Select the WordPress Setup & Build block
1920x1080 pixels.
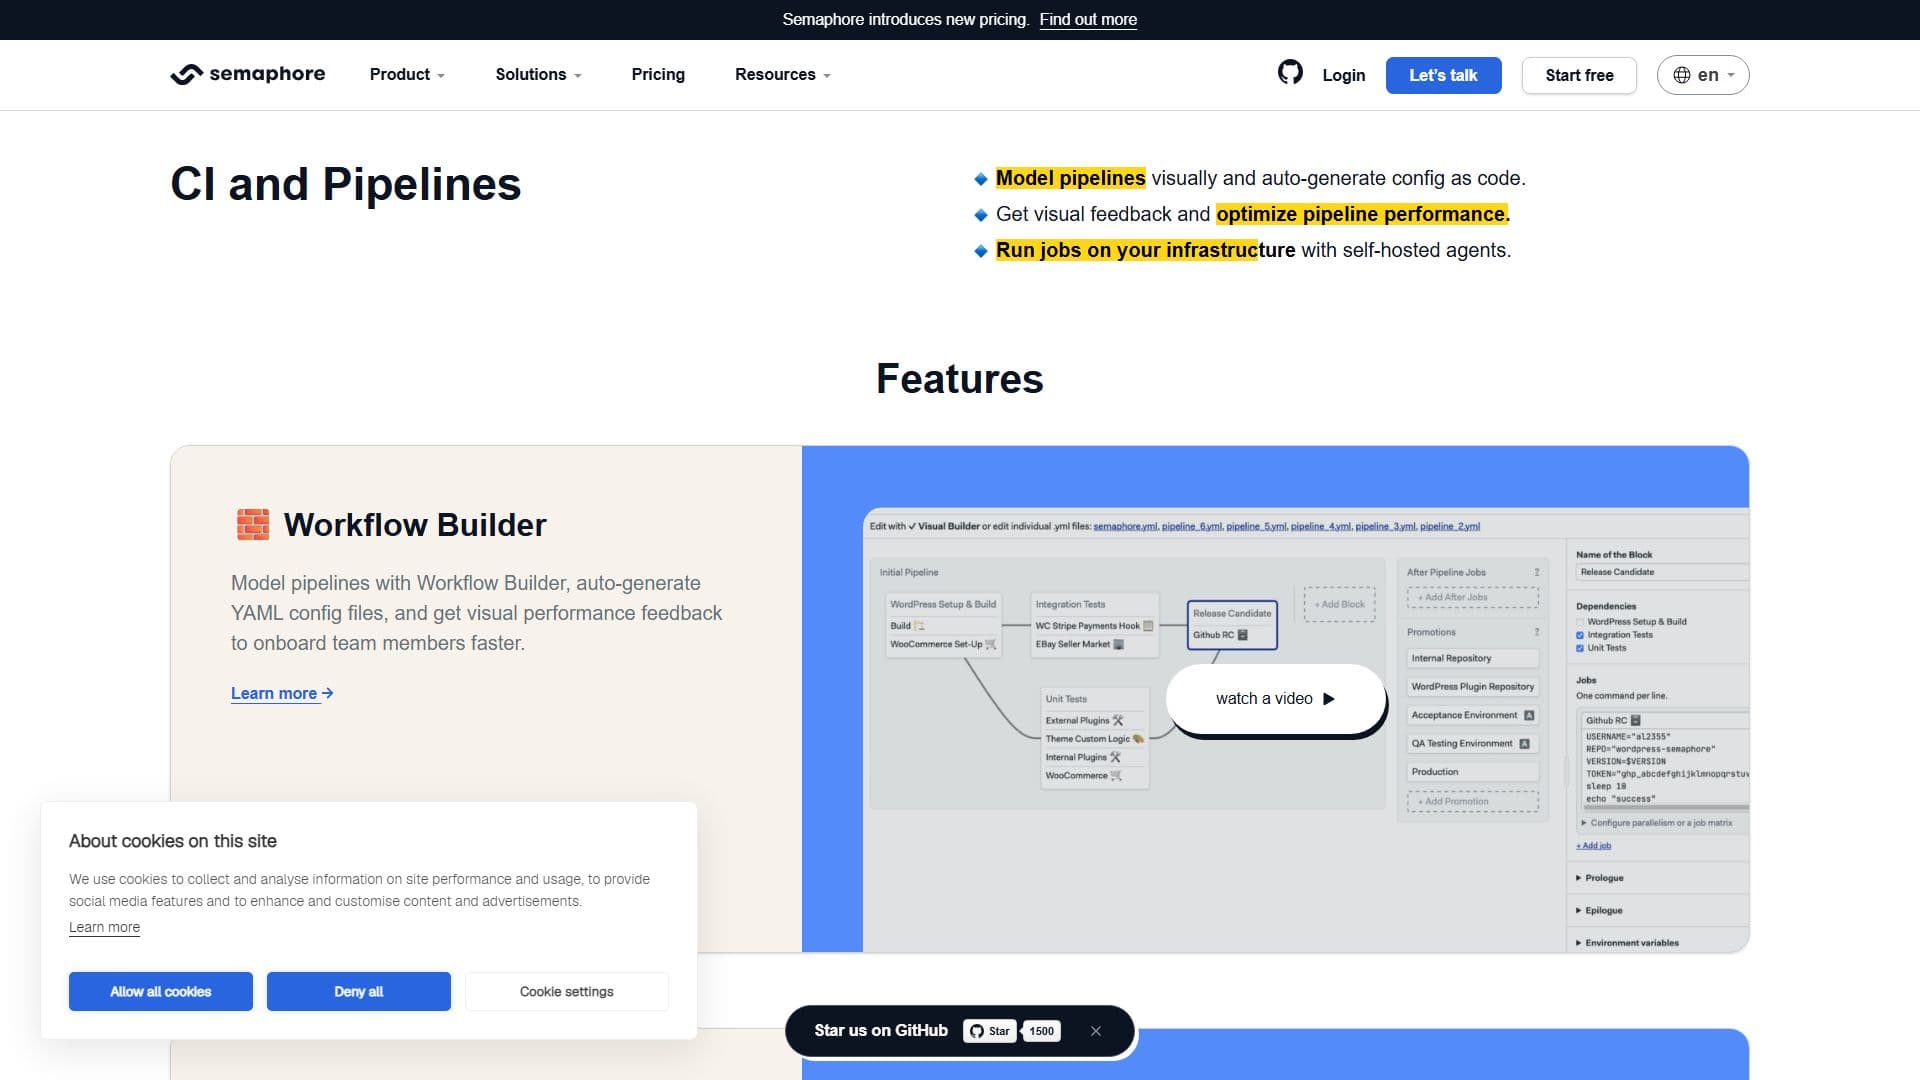click(943, 624)
